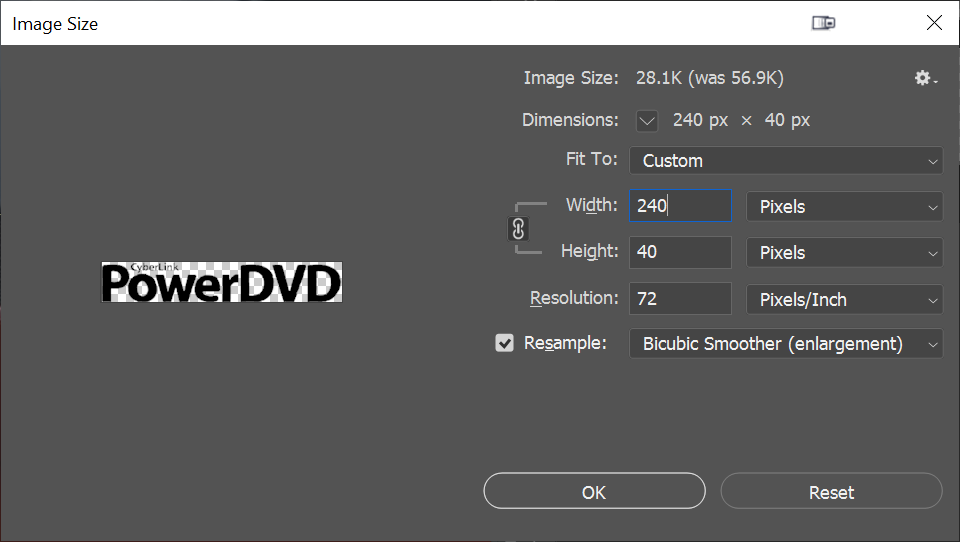Click the "Width:" label
The height and width of the screenshot is (542, 960).
[x=591, y=205]
